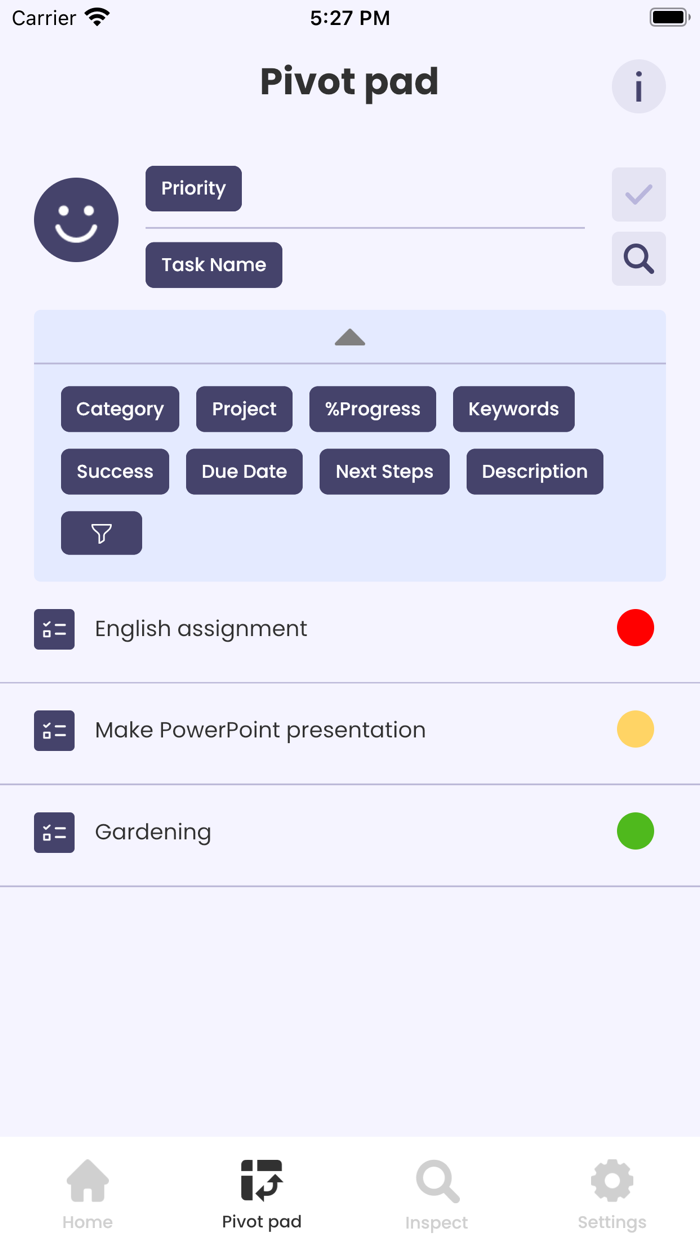Tap the Priority field chip
700x1244 pixels.
pyautogui.click(x=194, y=189)
